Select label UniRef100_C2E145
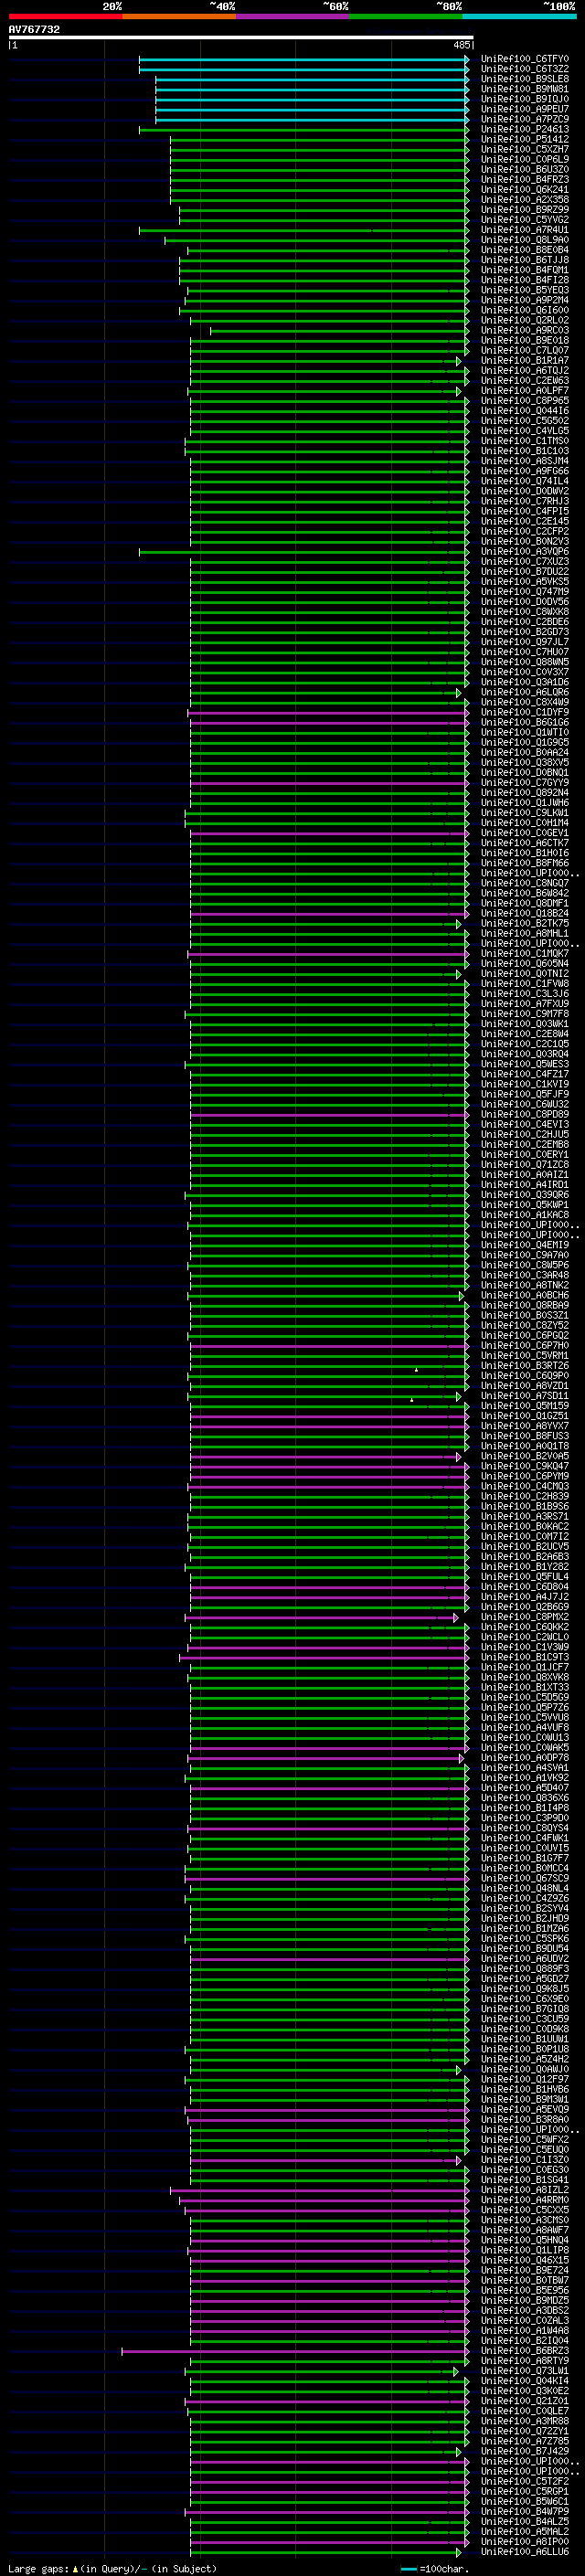This screenshot has height=2576, width=585. (x=524, y=521)
